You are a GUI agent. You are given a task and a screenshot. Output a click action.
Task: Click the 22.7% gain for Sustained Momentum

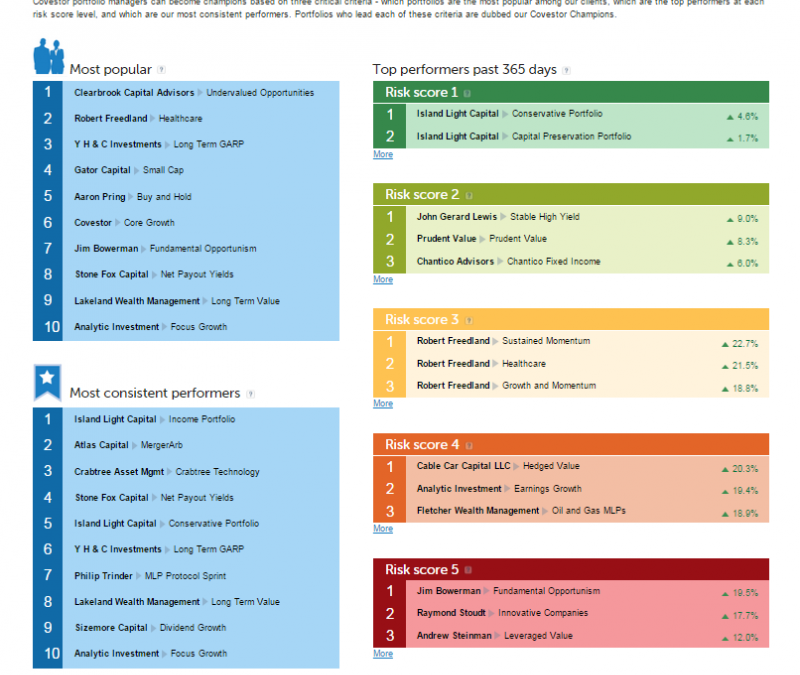(739, 343)
